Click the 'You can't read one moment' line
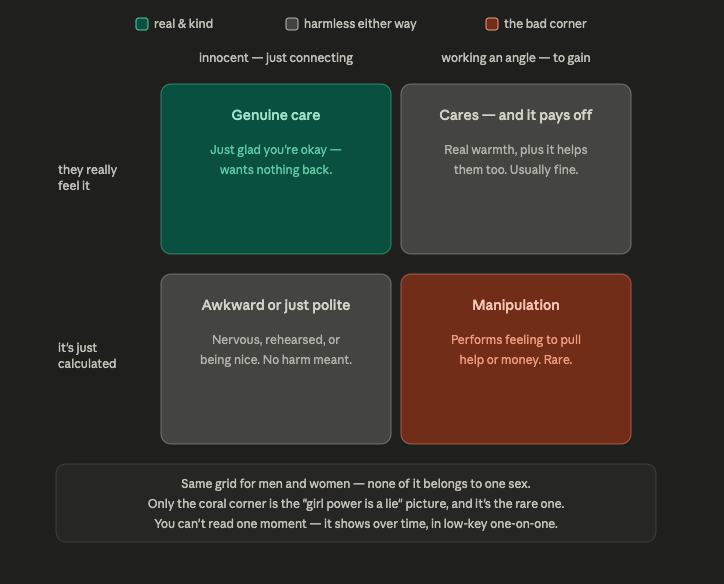 tap(356, 524)
